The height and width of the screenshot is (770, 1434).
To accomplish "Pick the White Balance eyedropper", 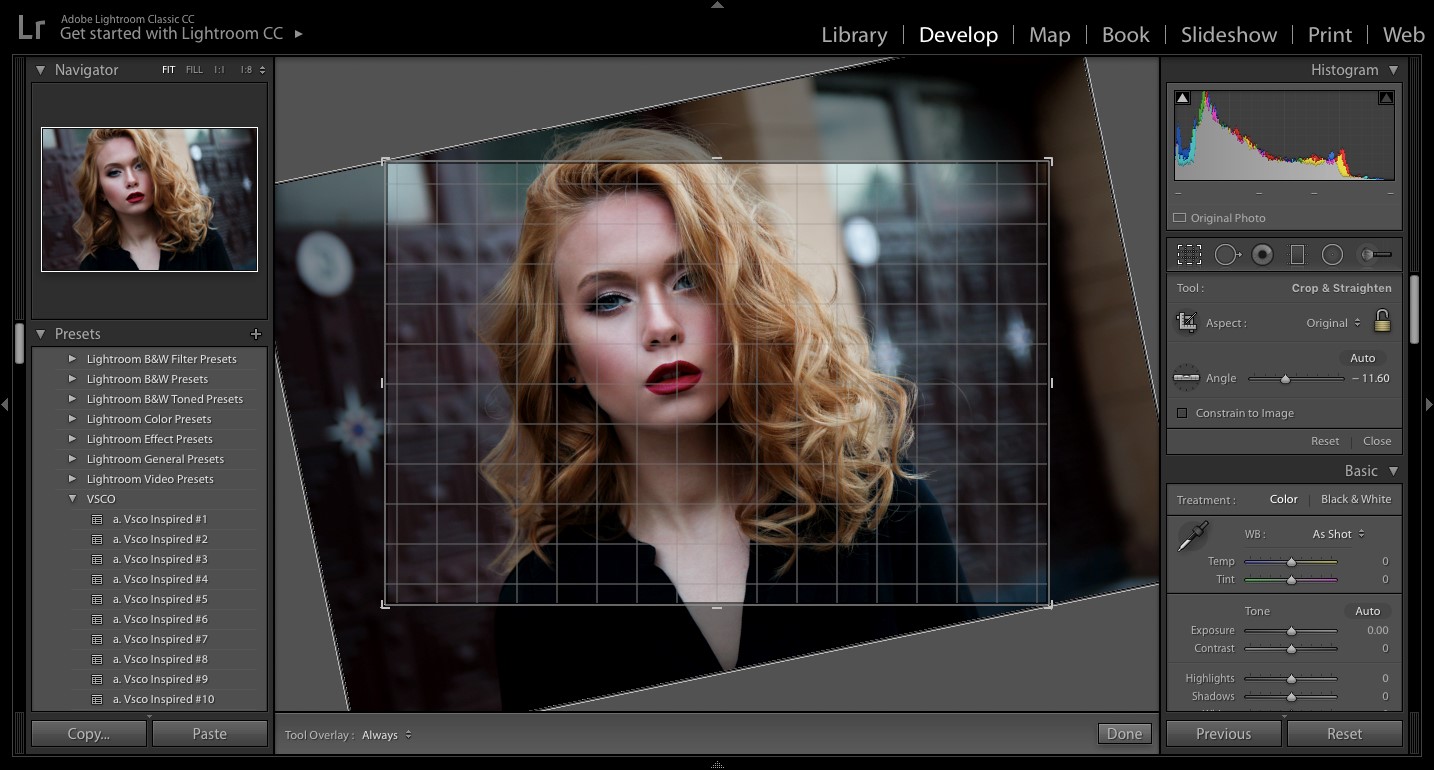I will click(x=1193, y=536).
